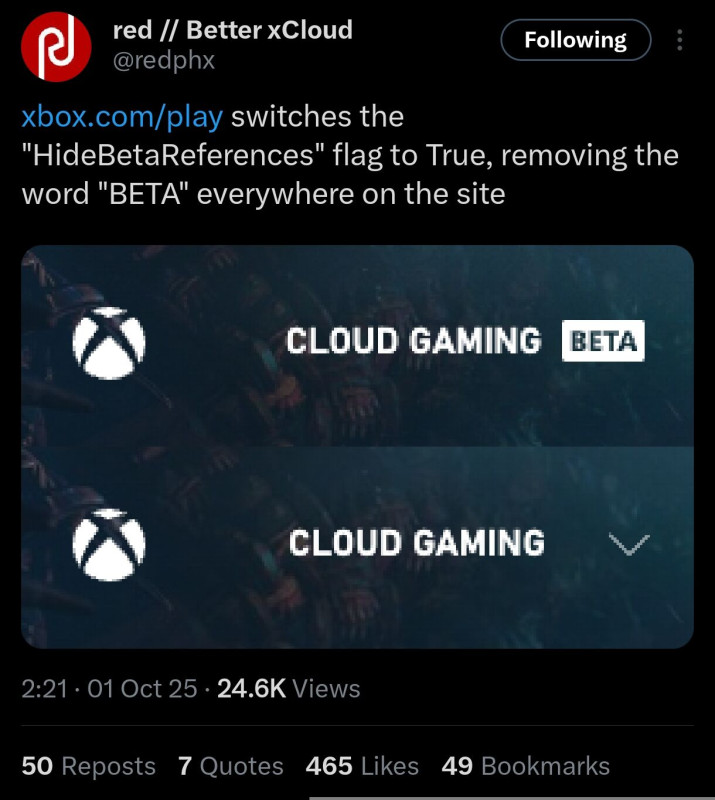View the 24.6K Views analytics
This screenshot has width=715, height=800.
[x=288, y=689]
